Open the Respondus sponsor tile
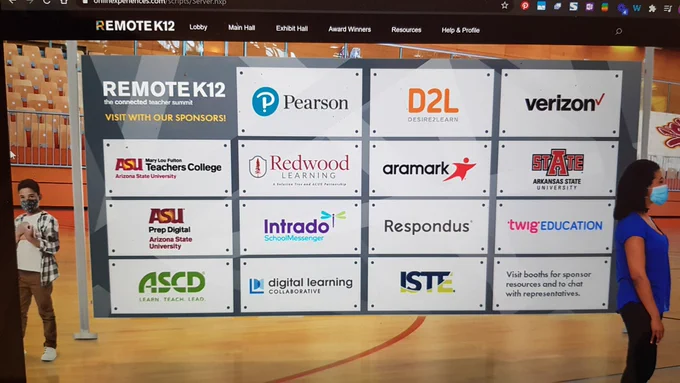Viewport: 680px width, 383px height. (x=428, y=226)
